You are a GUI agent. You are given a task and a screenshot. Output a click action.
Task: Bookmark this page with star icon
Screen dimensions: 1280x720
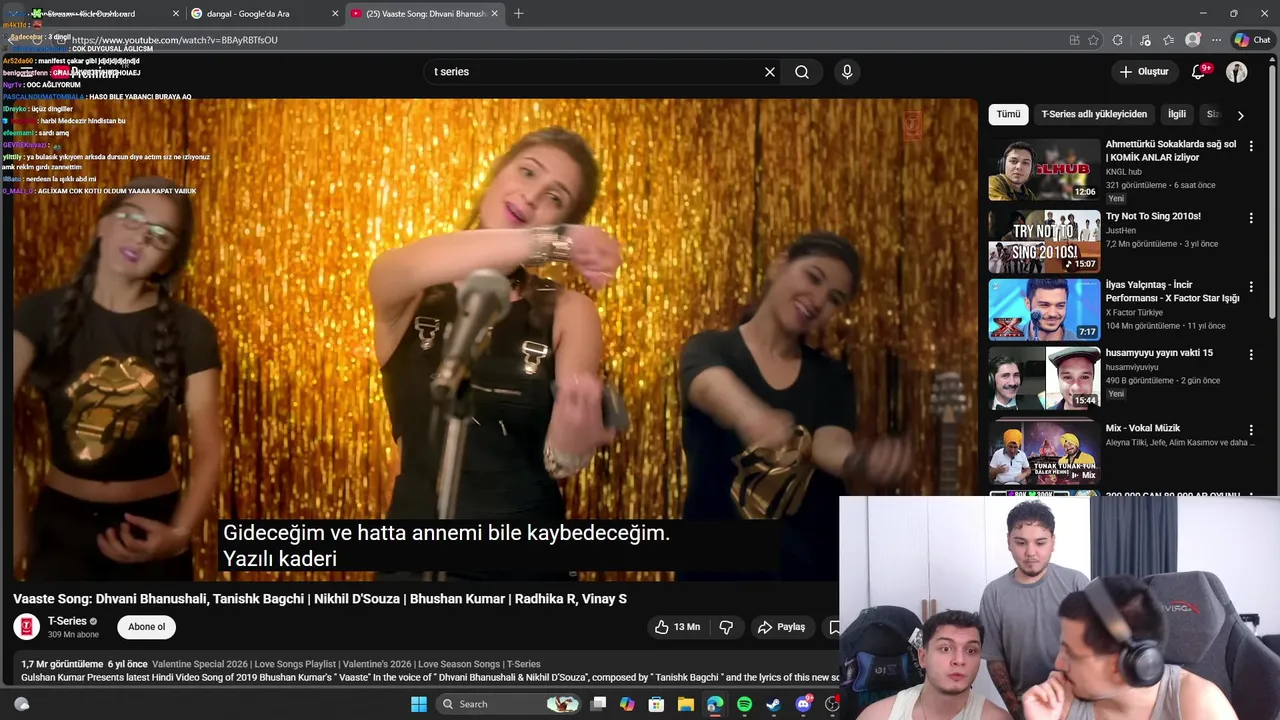pyautogui.click(x=1093, y=40)
